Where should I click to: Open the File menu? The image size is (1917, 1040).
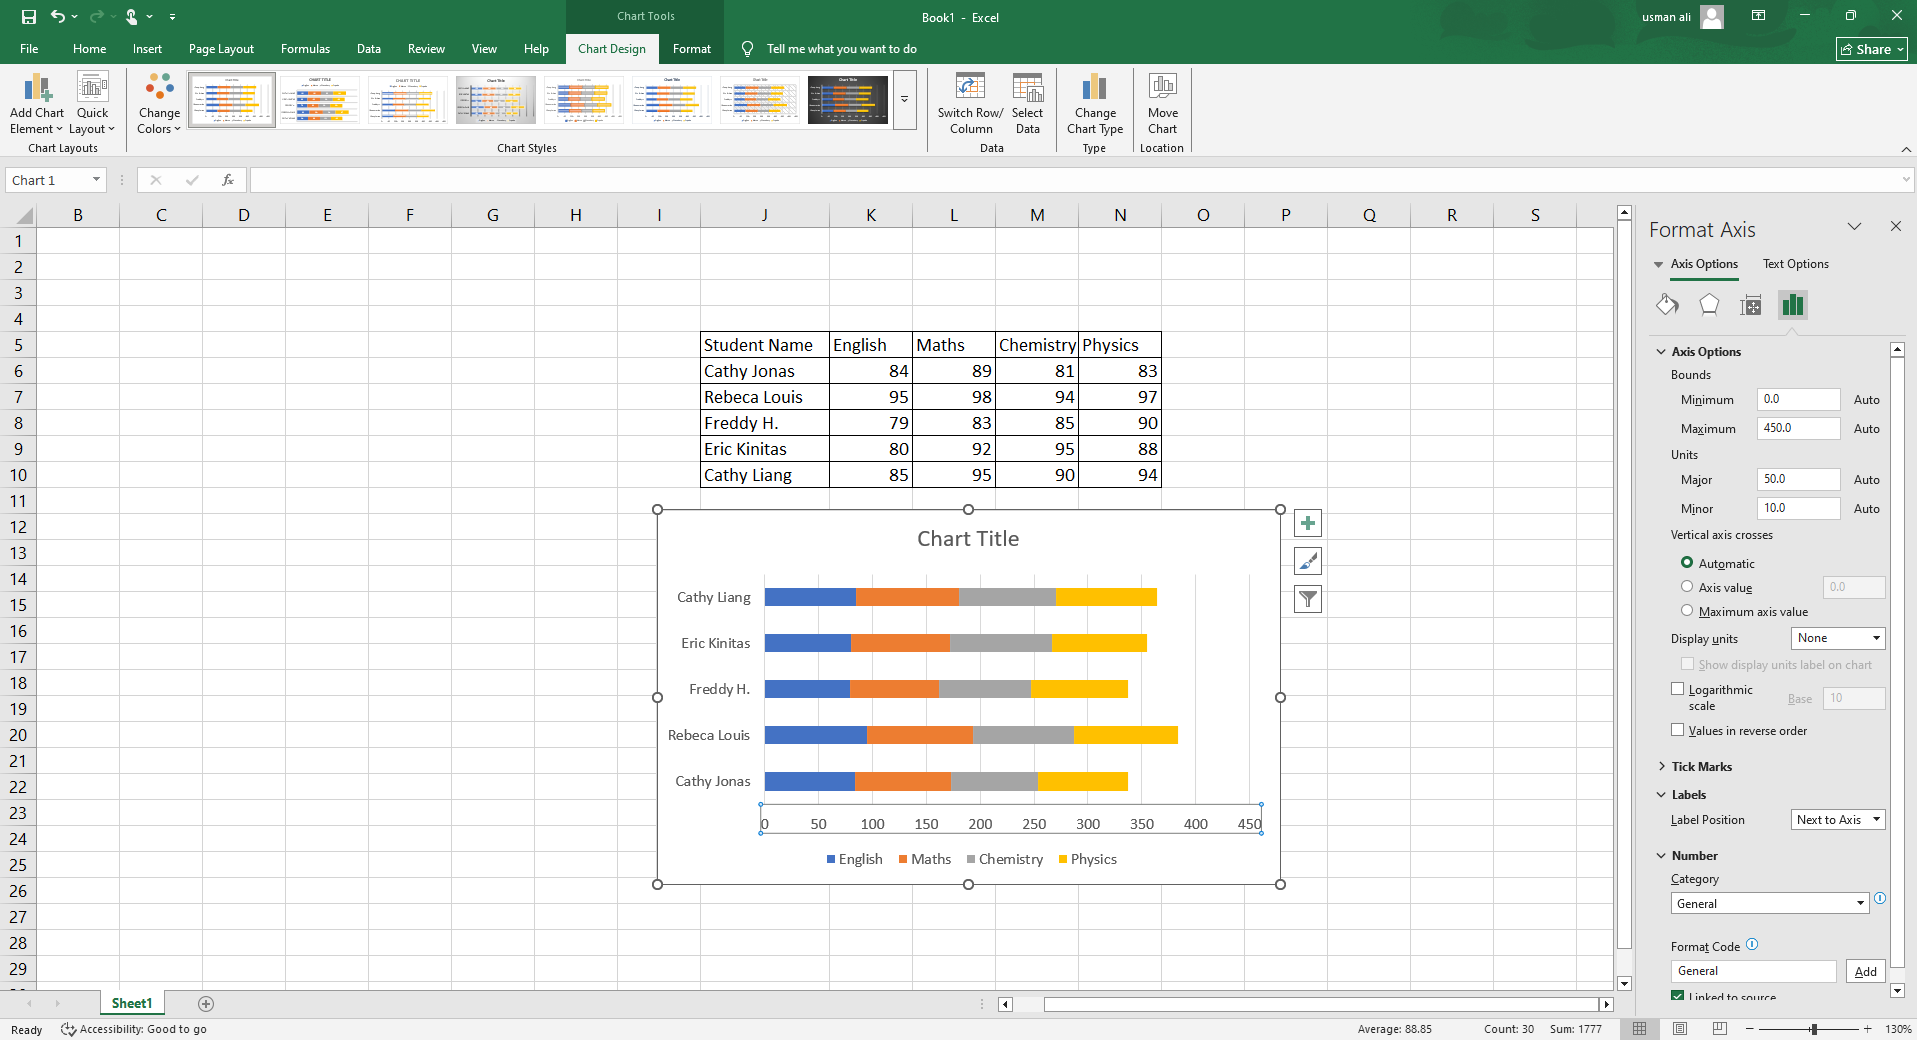coord(29,49)
